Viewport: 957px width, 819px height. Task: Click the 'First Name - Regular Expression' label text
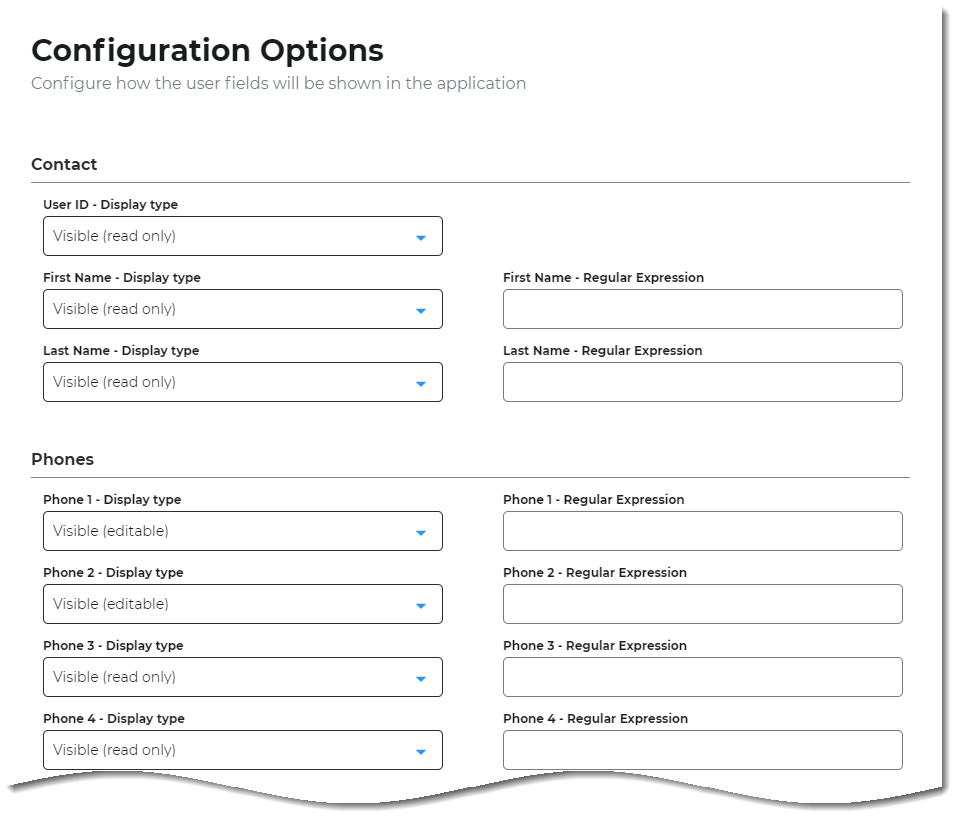tap(603, 278)
